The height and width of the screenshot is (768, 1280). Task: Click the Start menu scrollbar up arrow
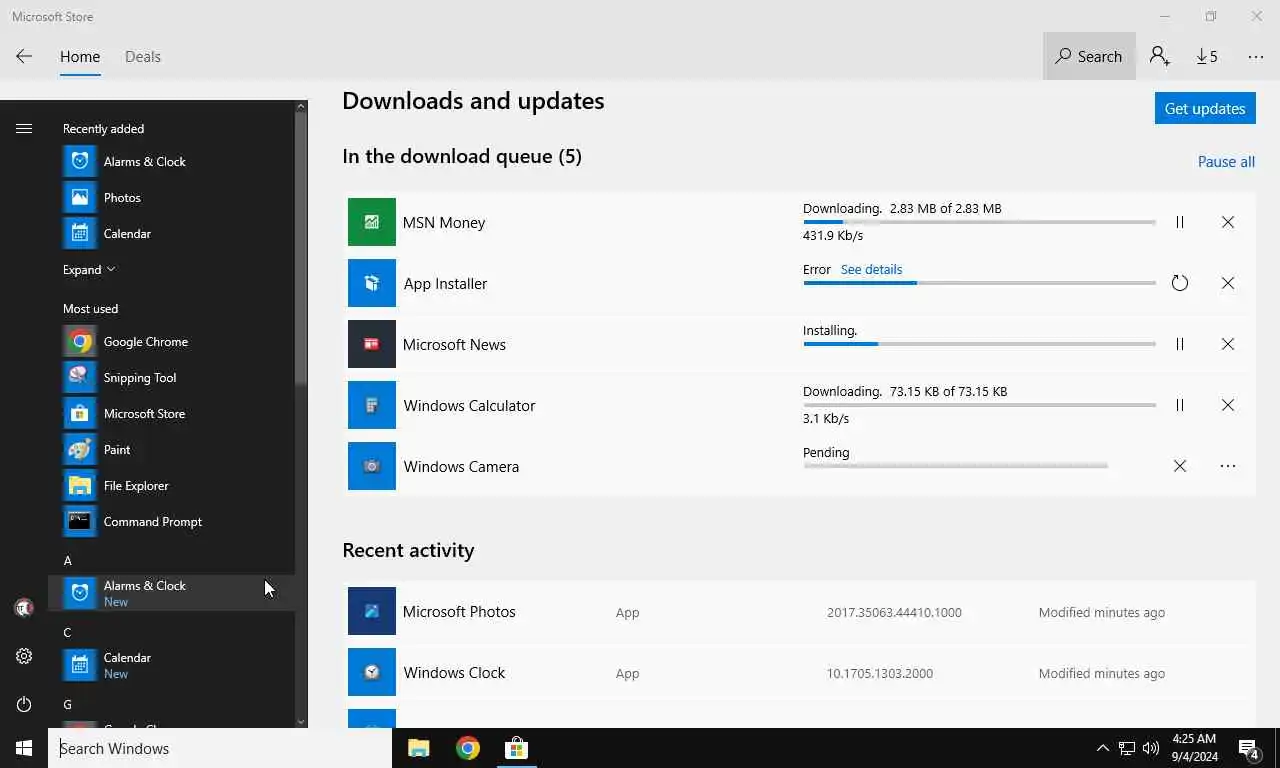click(301, 106)
